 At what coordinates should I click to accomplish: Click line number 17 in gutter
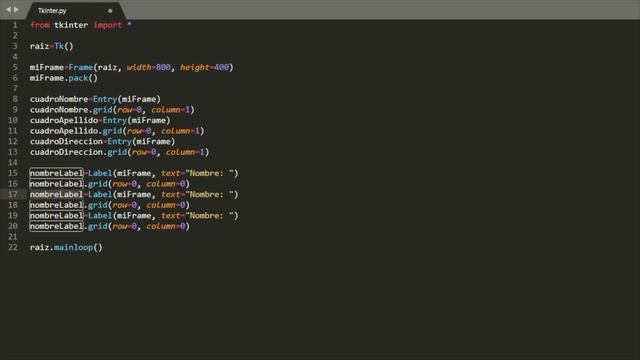[13, 194]
